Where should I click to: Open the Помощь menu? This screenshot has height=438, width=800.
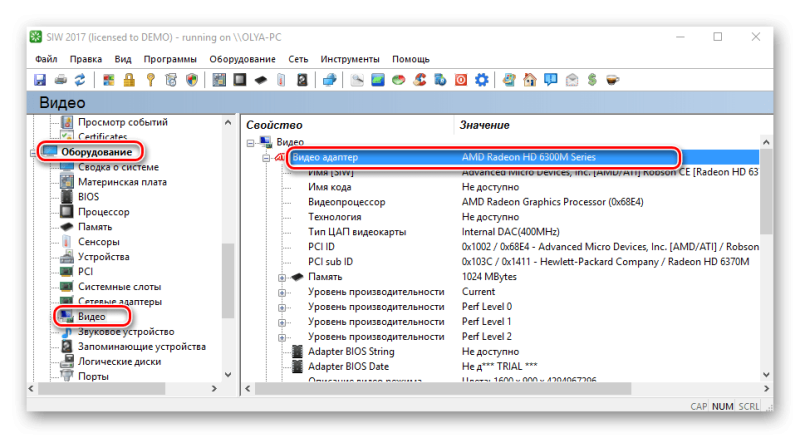coord(410,59)
